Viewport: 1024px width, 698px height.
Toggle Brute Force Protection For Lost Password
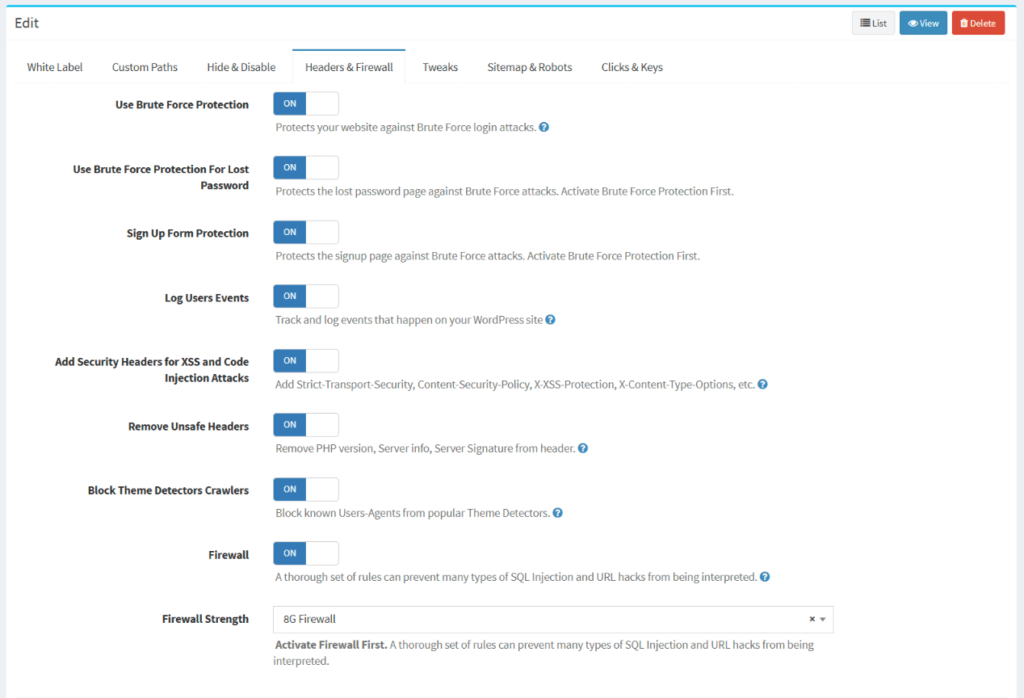[306, 168]
